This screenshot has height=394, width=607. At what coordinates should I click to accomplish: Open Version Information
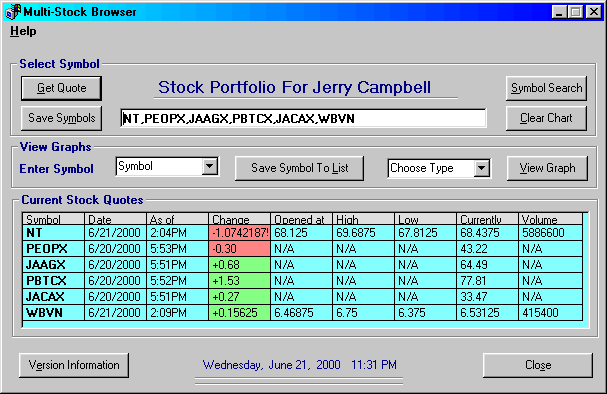pos(74,365)
